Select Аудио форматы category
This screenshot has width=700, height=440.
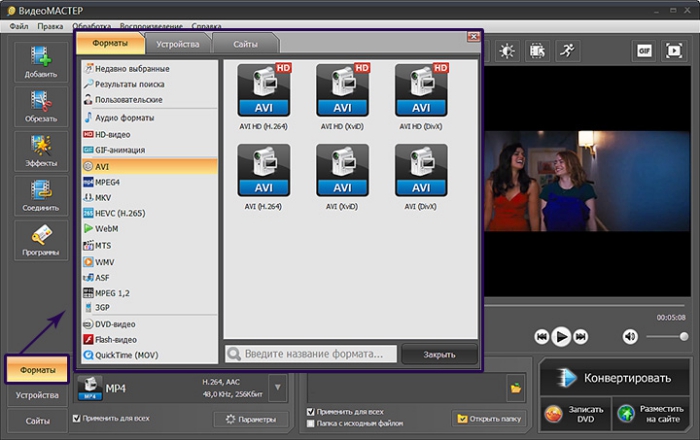coord(150,118)
